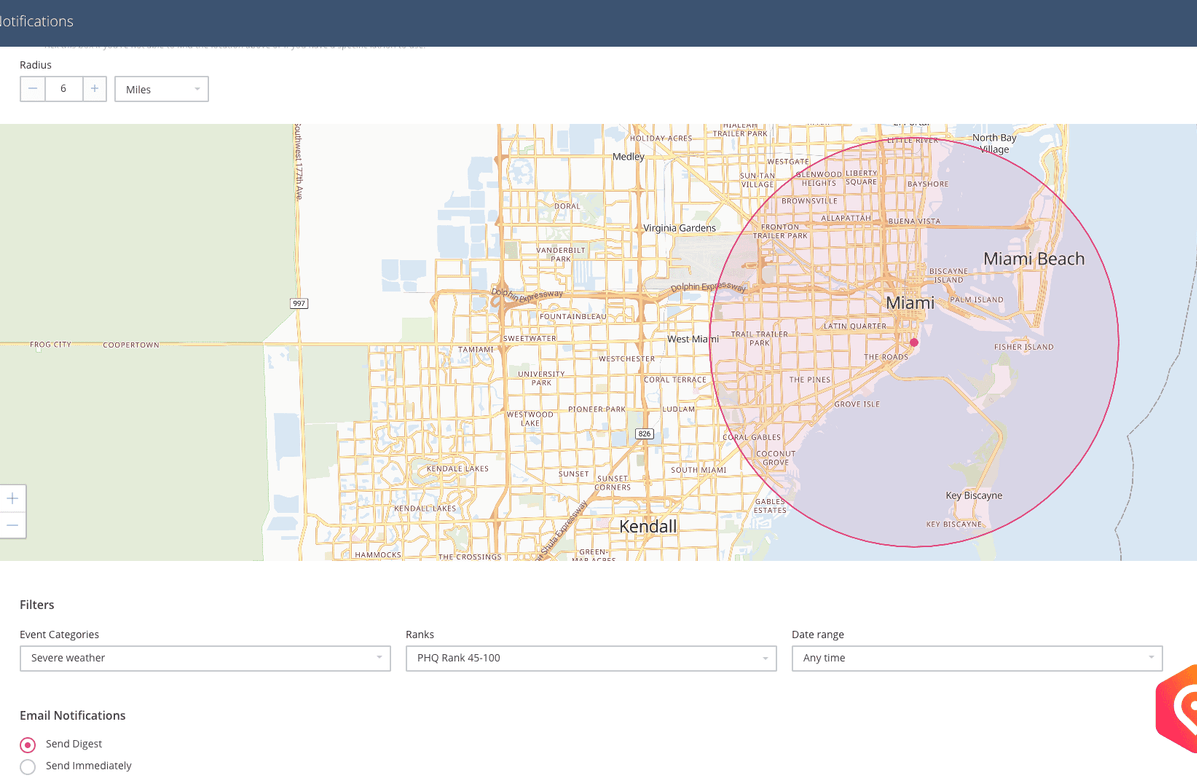Click the 997 route shield on map
Image resolution: width=1197 pixels, height=781 pixels.
[x=299, y=303]
